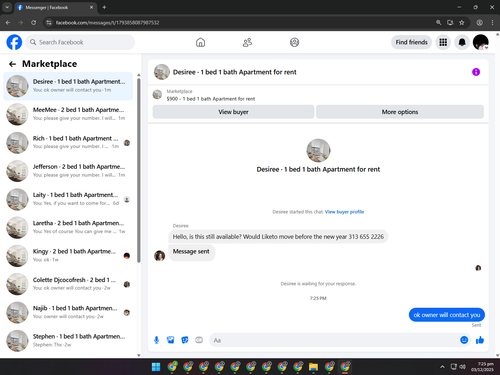Open a new browser tab
This screenshot has height=375, width=500.
coord(104,7)
